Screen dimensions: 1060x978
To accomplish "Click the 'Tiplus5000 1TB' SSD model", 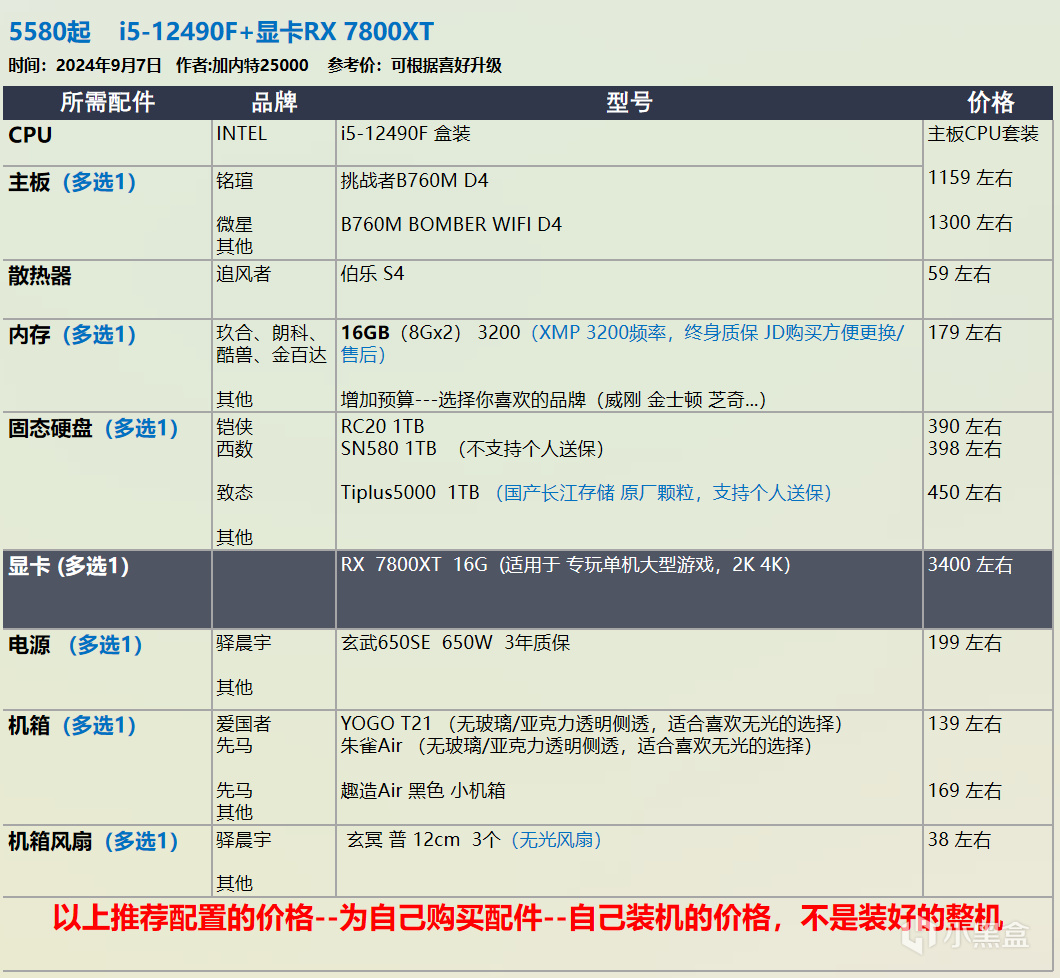I will 410,493.
